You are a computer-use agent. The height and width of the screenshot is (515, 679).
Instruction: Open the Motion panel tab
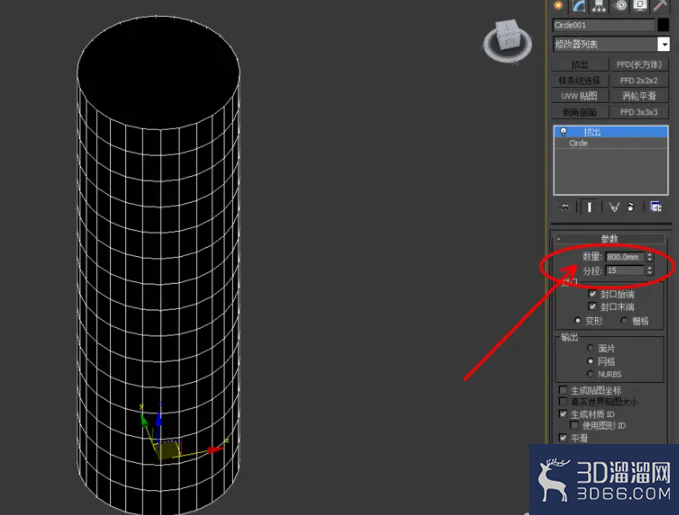coord(620,5)
